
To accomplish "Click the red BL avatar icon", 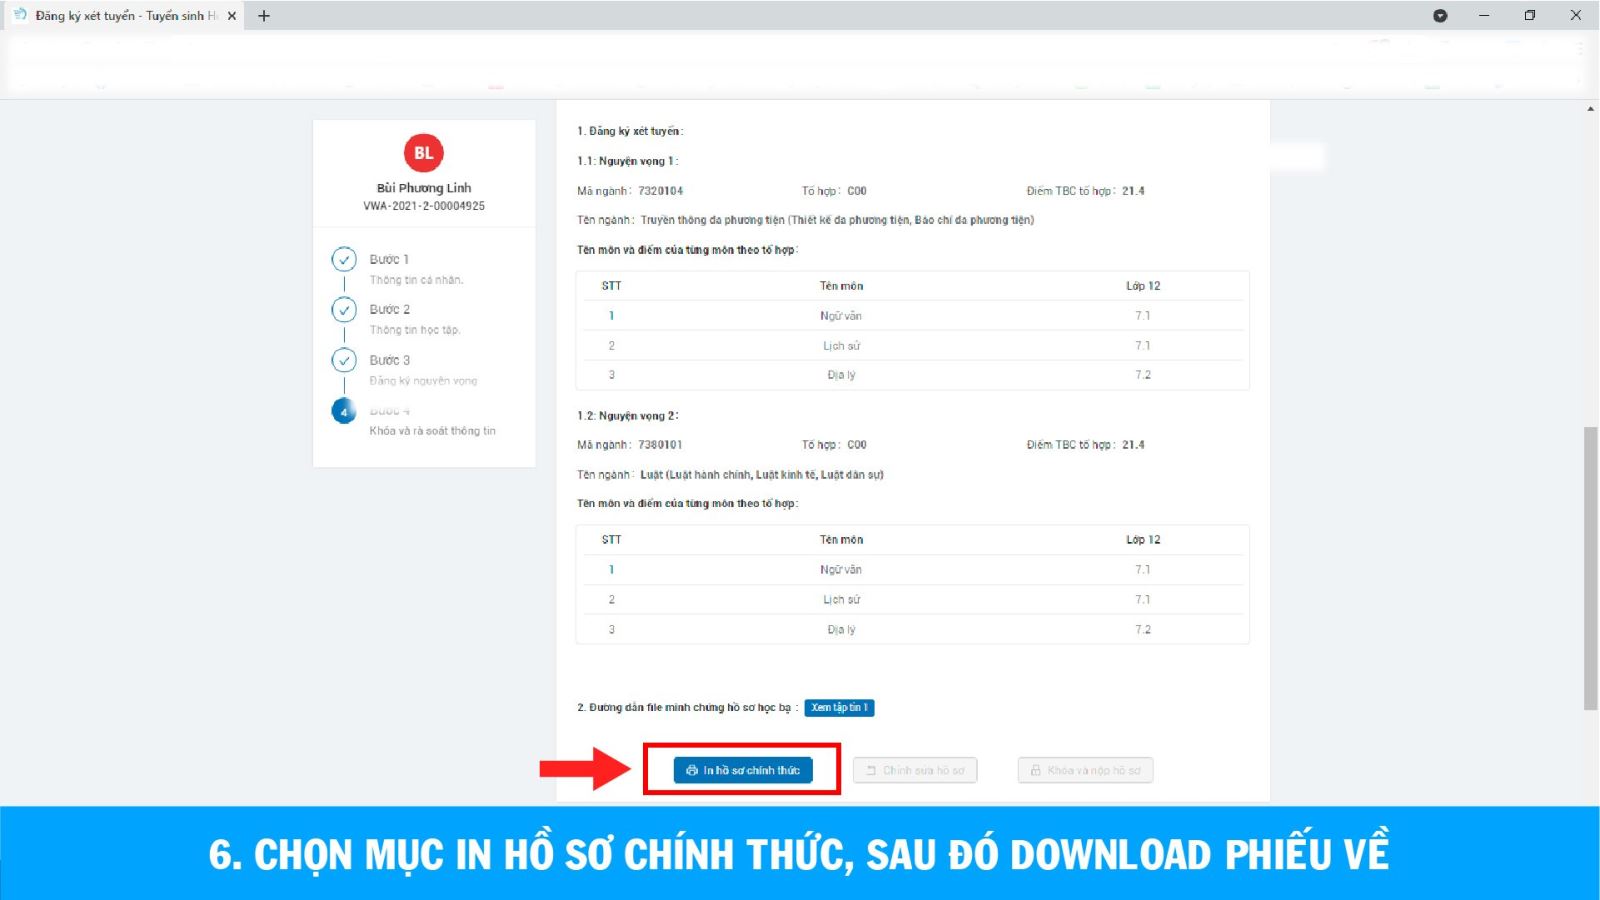I will click(423, 153).
